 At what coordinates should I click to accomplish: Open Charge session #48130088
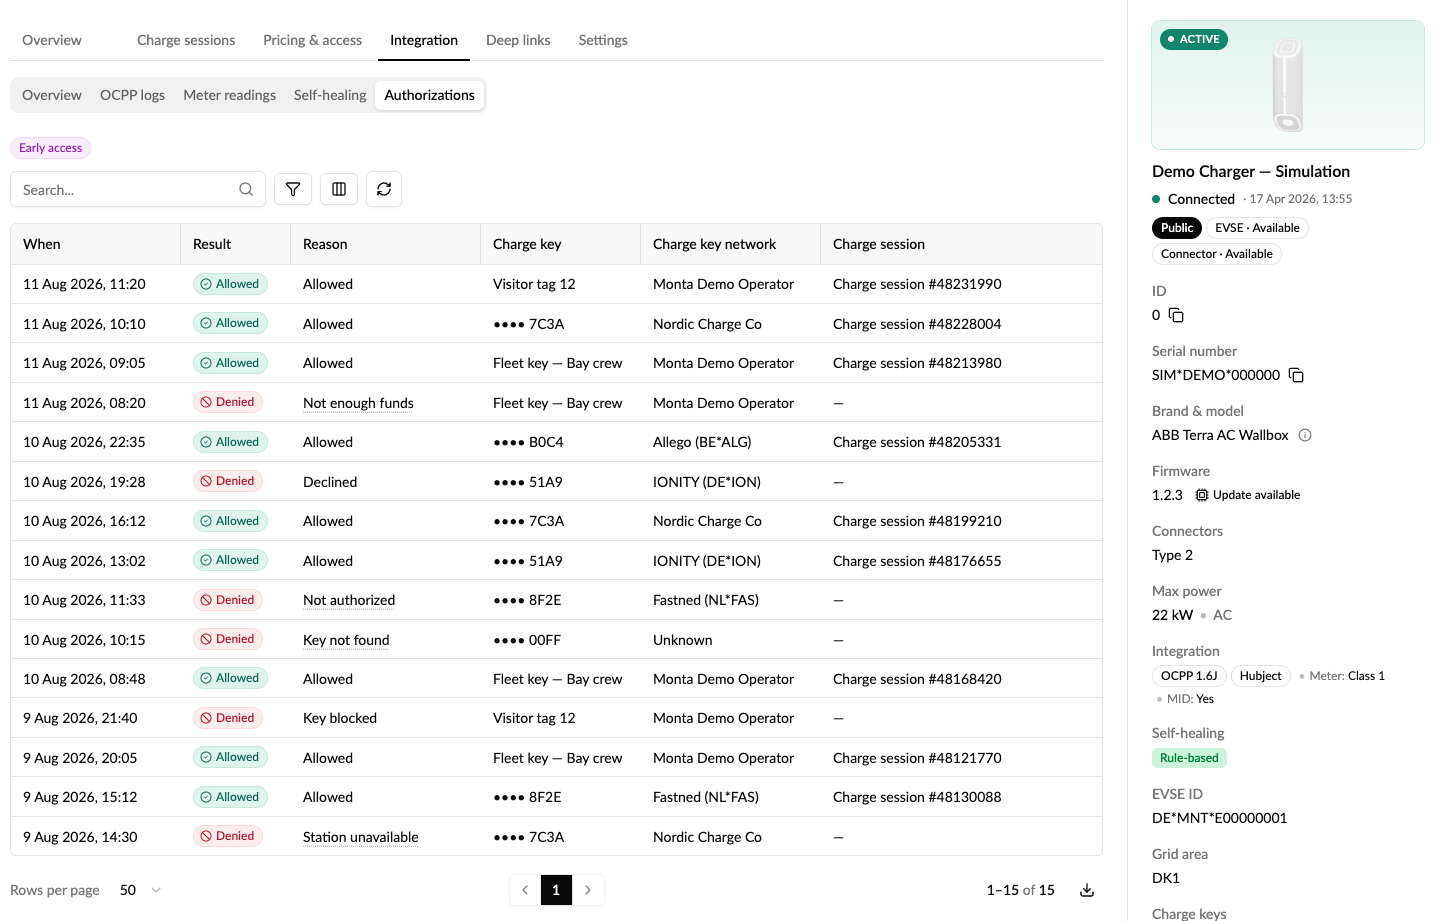point(917,797)
